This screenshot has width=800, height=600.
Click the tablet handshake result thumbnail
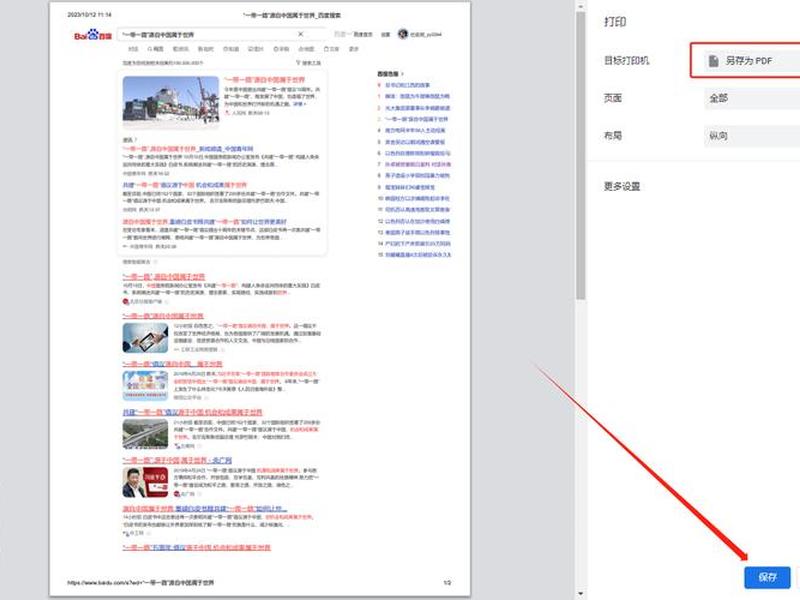145,338
